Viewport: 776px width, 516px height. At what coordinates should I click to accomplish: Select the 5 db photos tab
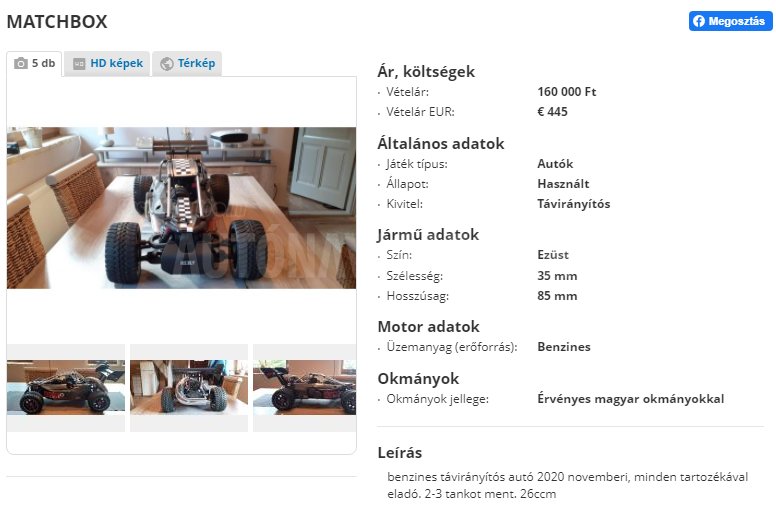[x=35, y=64]
